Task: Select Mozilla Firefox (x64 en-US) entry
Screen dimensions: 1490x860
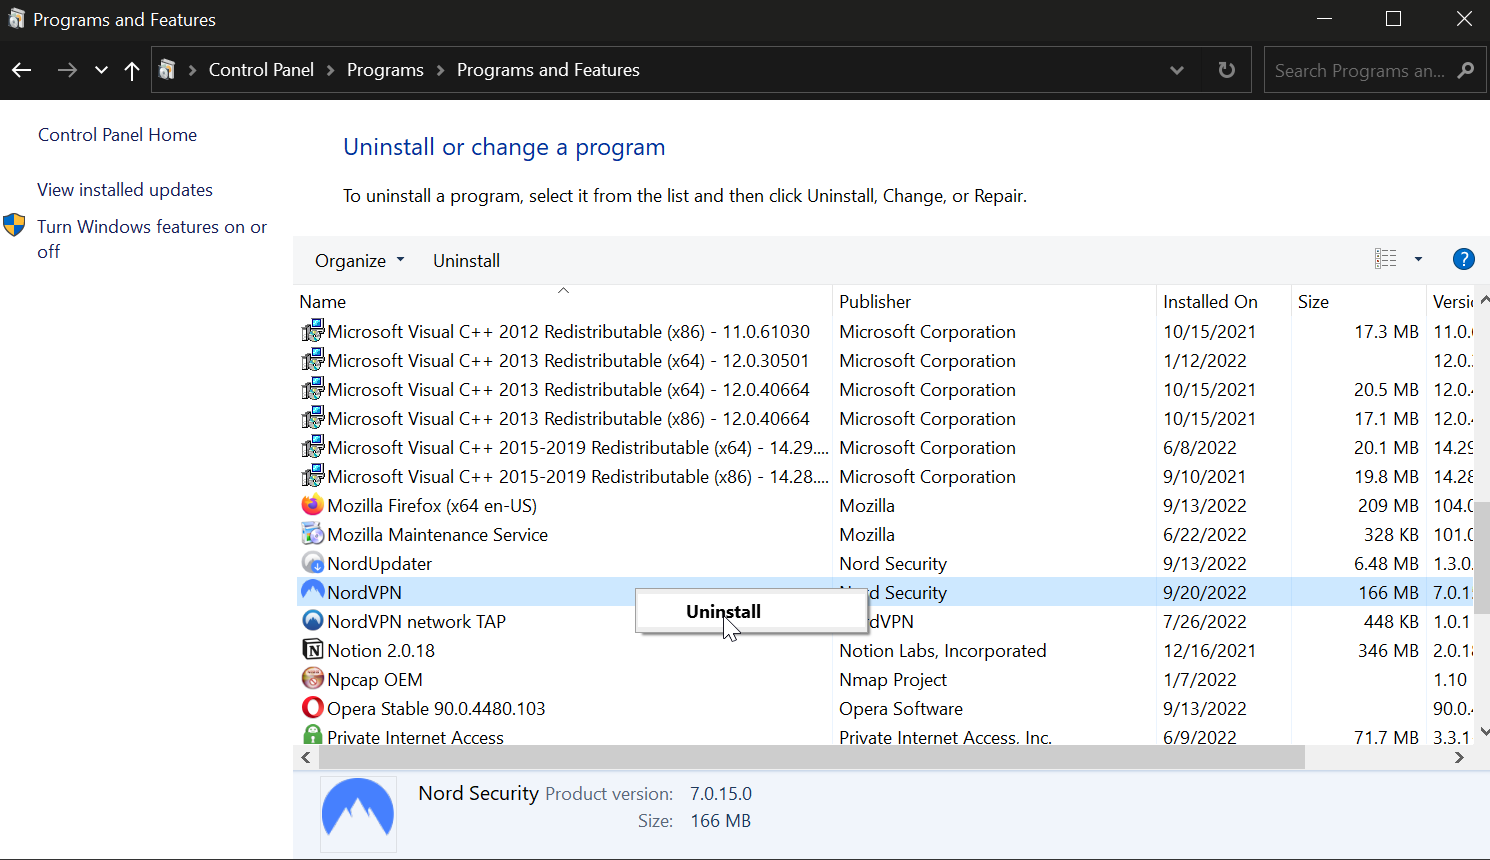Action: tap(432, 506)
